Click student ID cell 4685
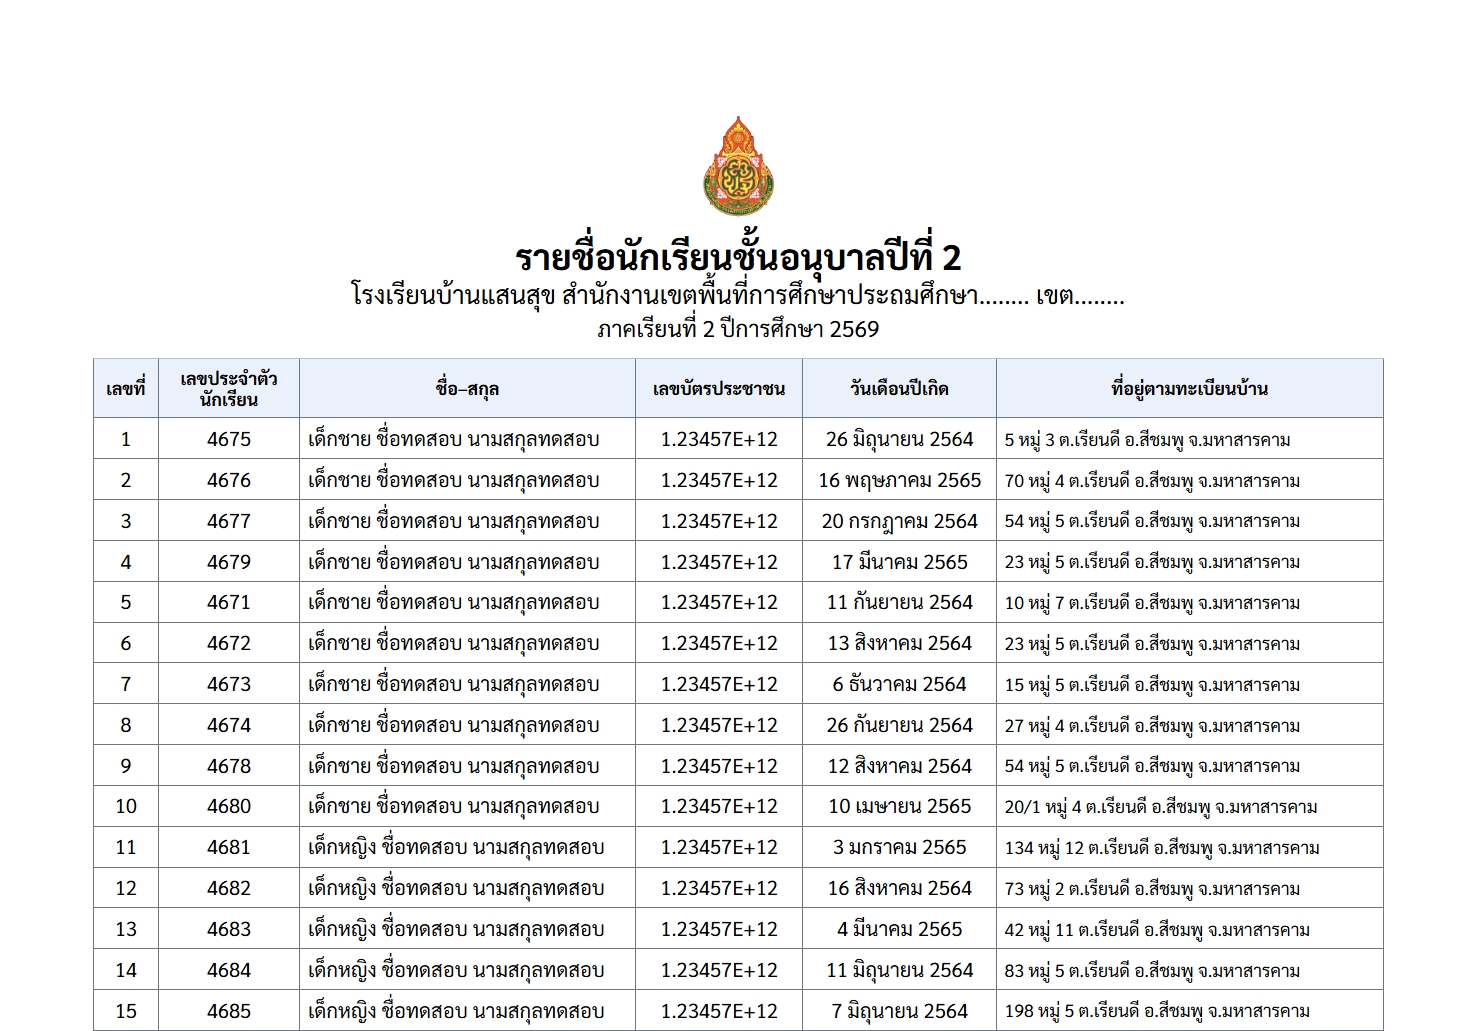The image size is (1475, 1031). coord(229,1011)
